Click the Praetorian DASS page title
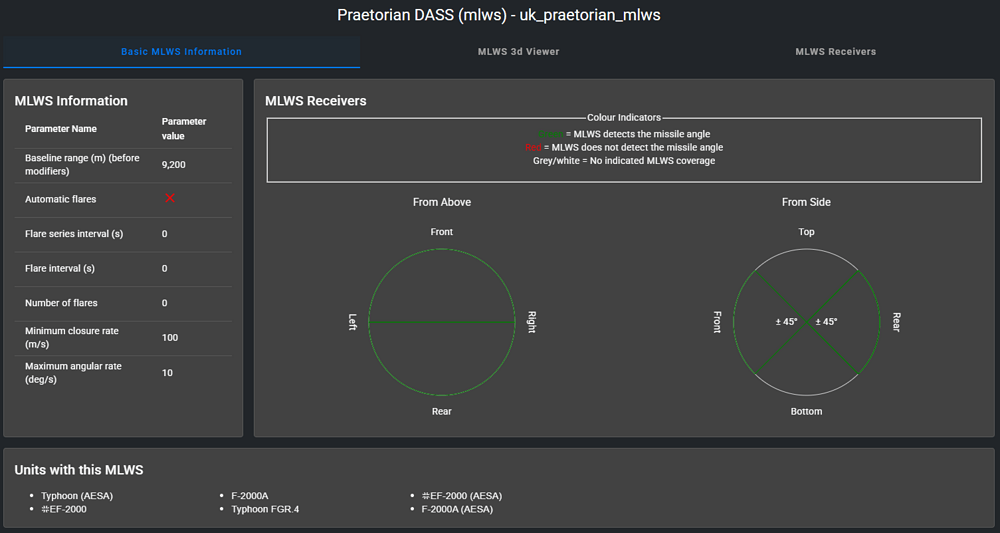1000x533 pixels. [x=499, y=15]
